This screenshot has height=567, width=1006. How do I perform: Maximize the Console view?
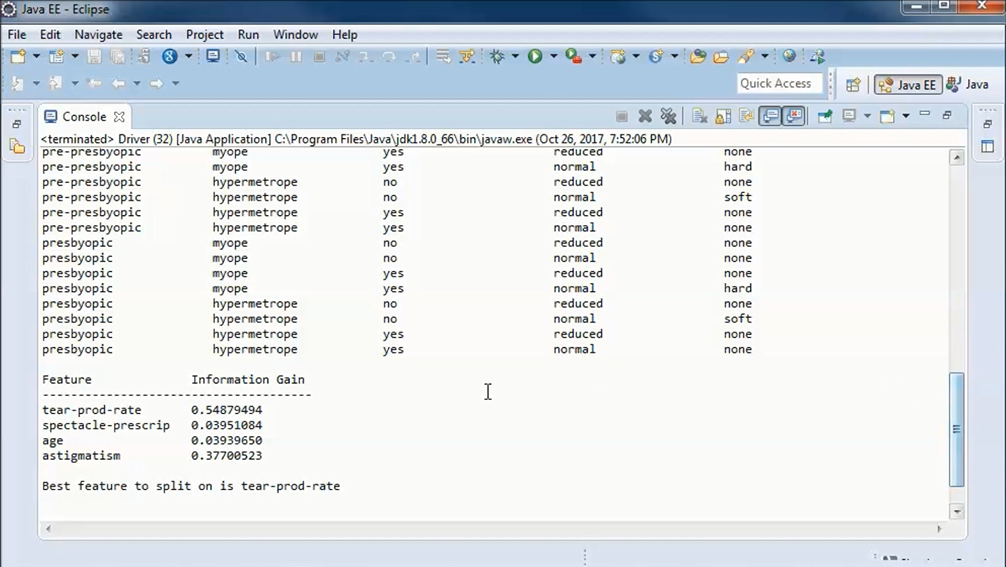pyautogui.click(x=947, y=114)
